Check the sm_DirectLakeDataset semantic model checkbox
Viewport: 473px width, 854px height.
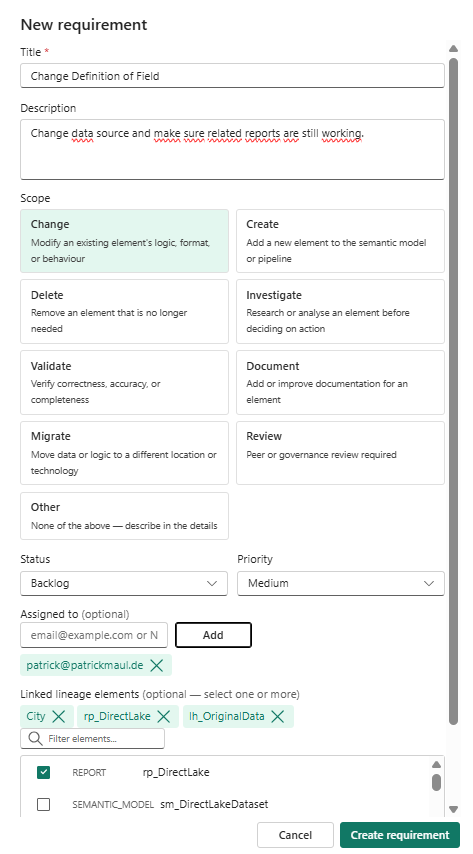click(44, 804)
